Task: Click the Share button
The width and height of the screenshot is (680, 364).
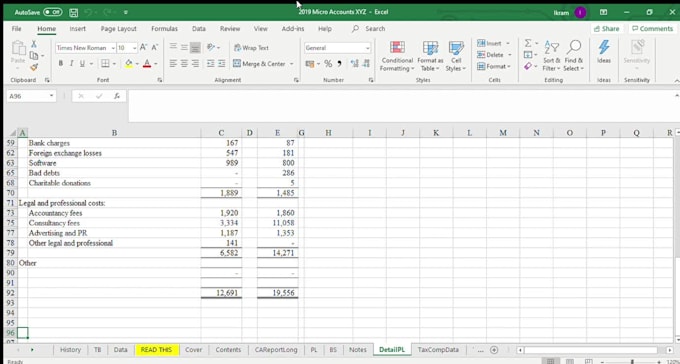Action: [606, 29]
